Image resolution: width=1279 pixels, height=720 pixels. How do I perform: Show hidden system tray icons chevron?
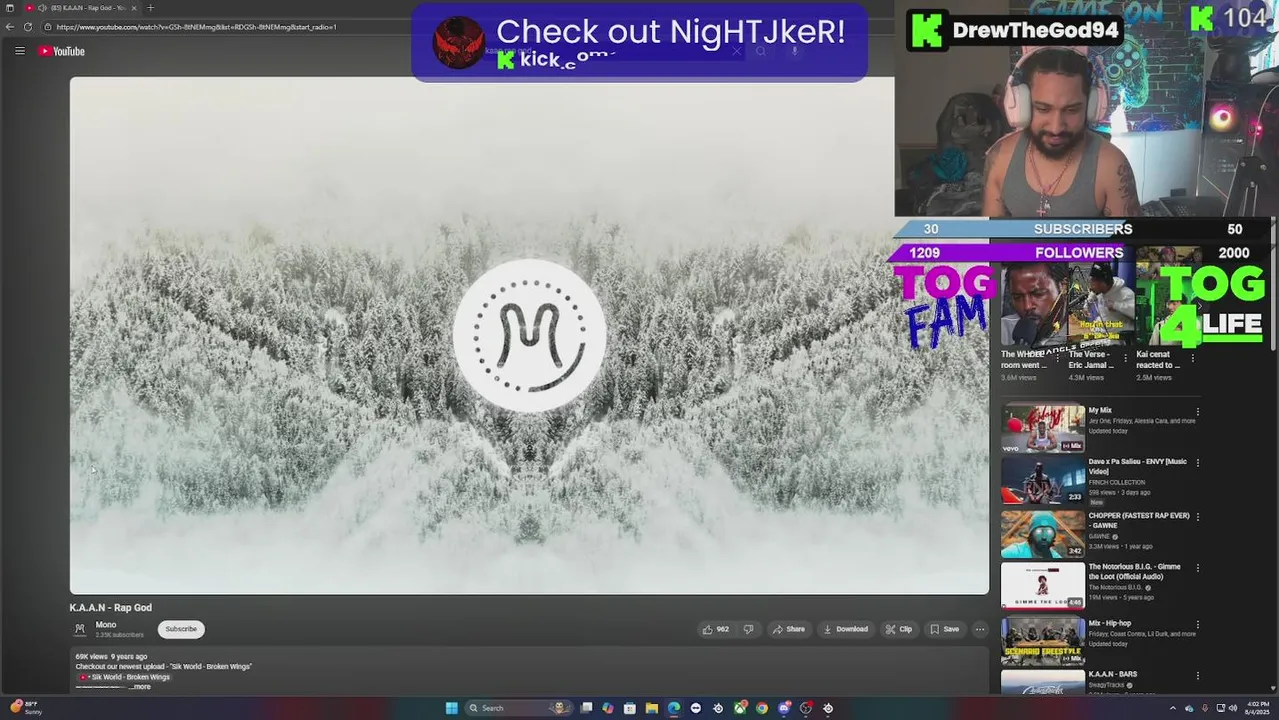pyautogui.click(x=1174, y=708)
